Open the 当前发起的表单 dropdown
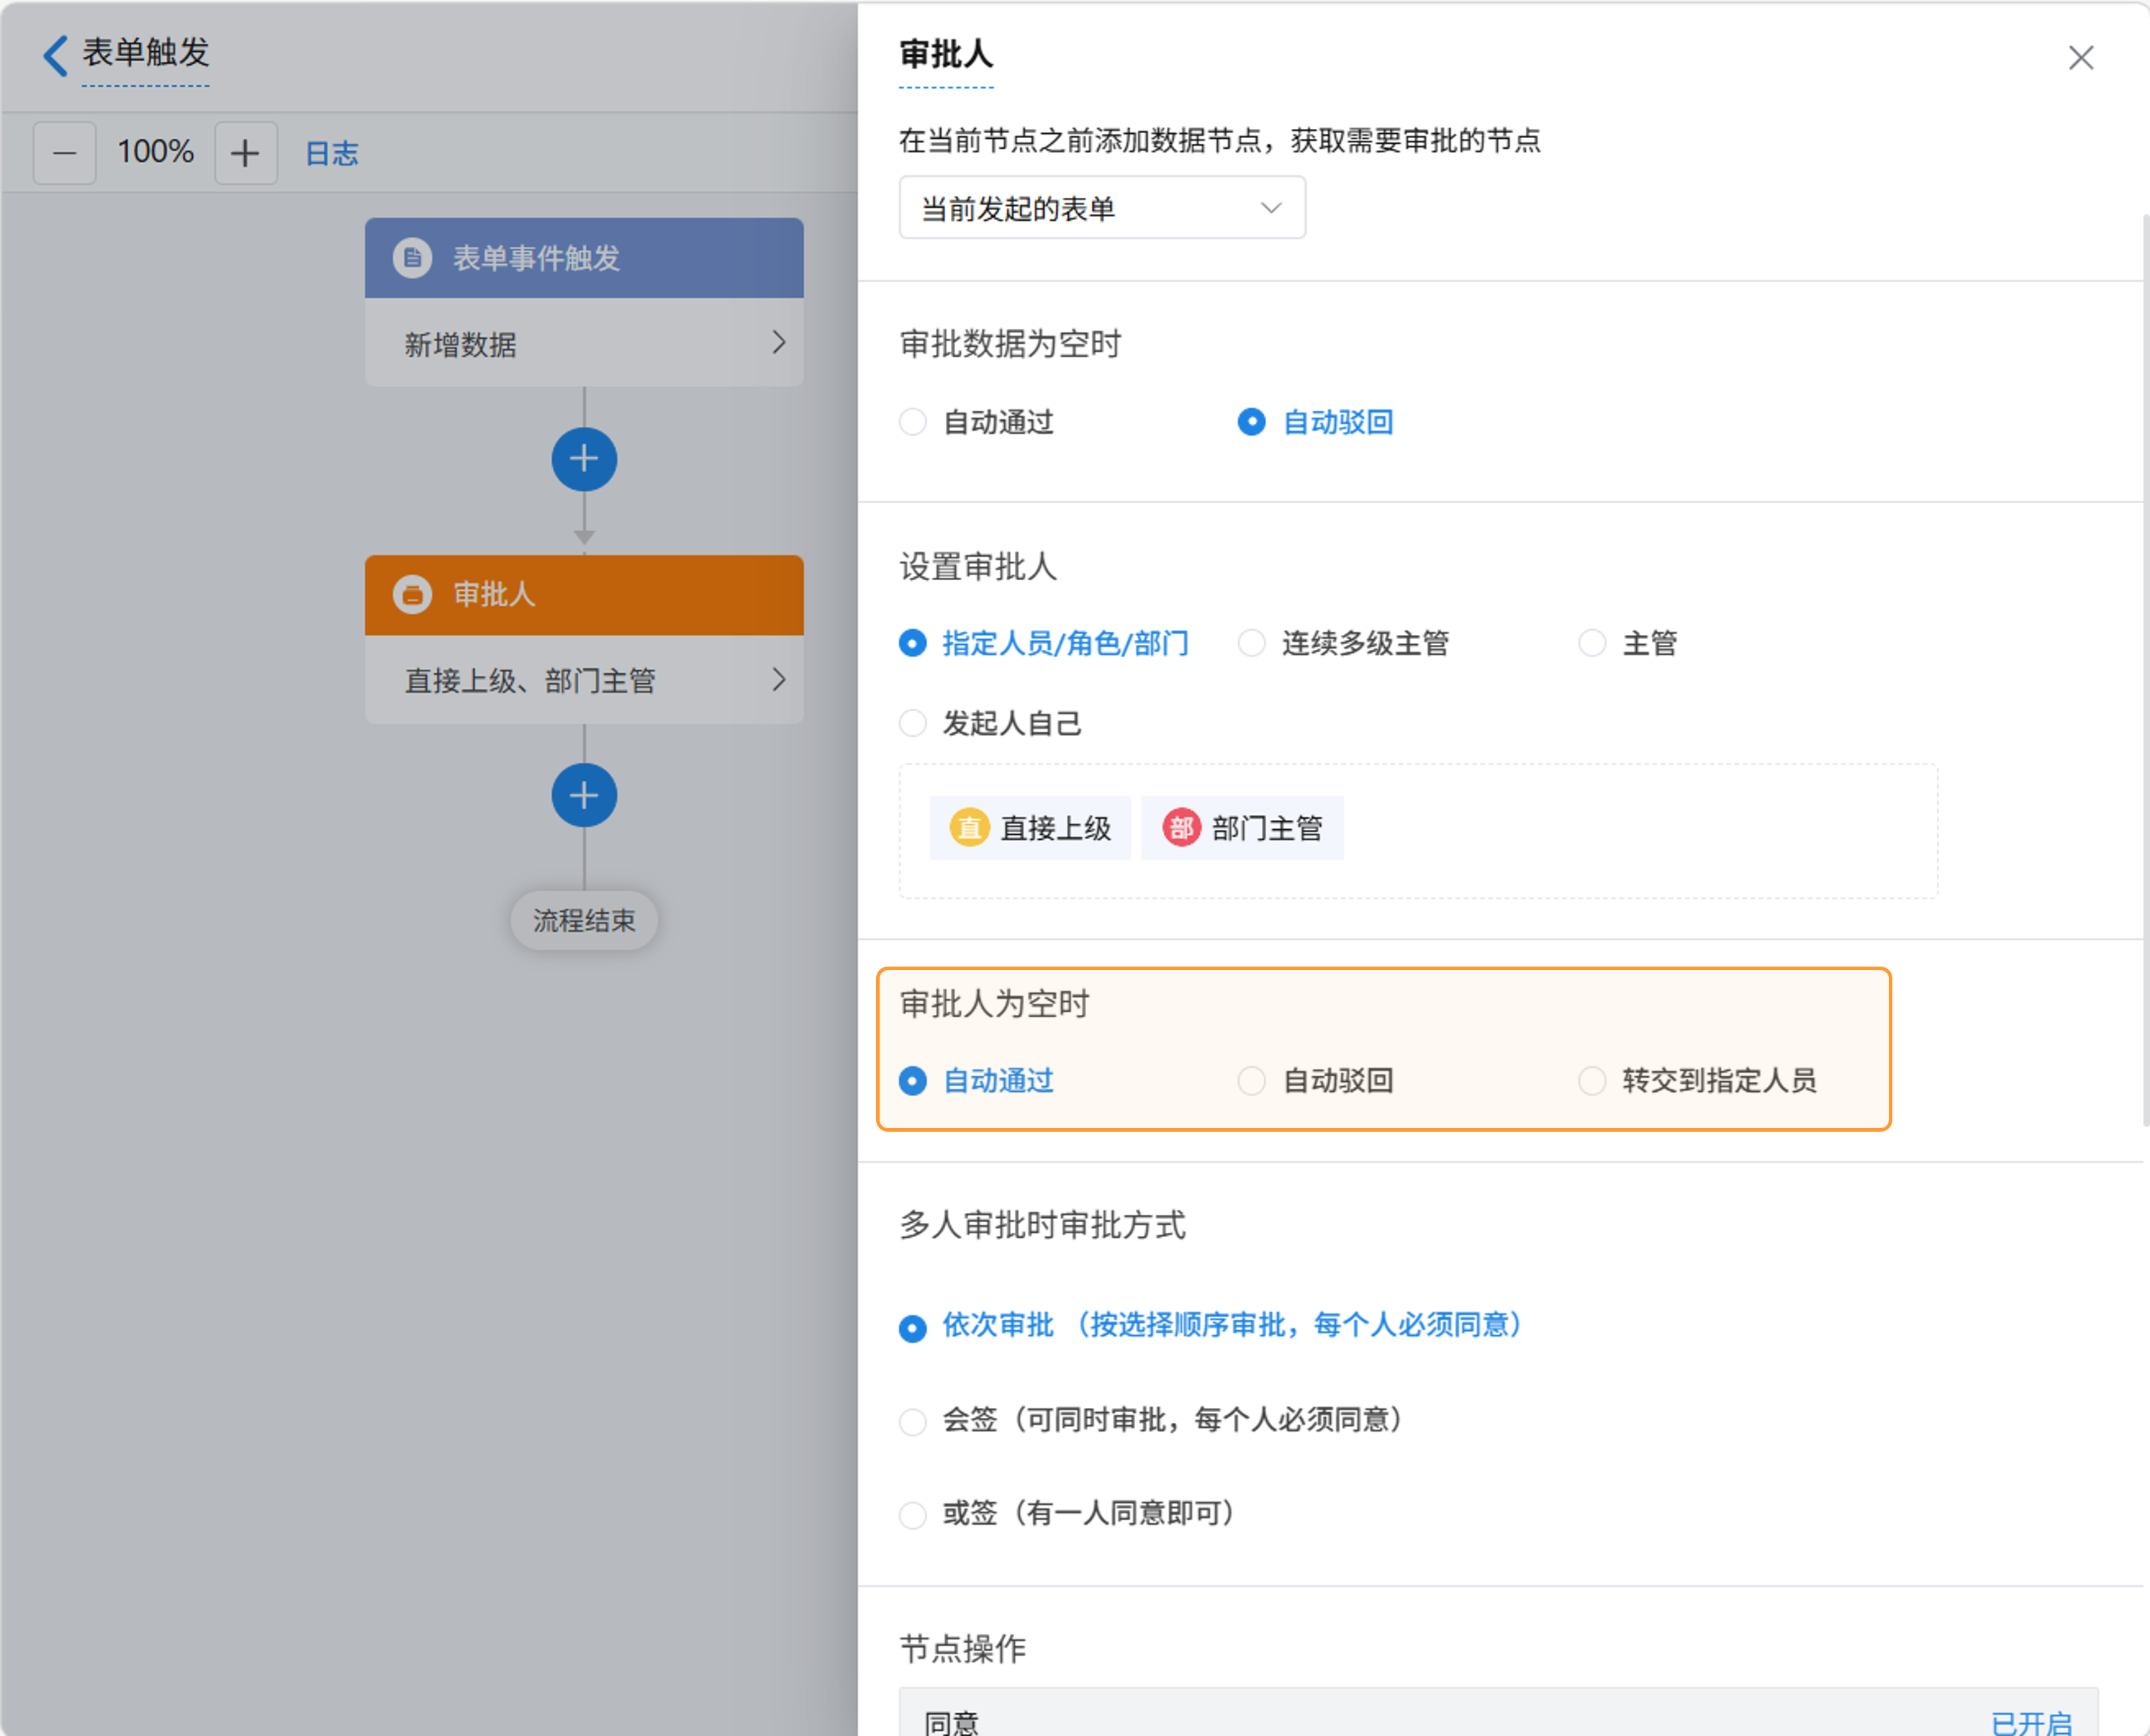Screen dimensions: 2150x1736 pos(1102,208)
